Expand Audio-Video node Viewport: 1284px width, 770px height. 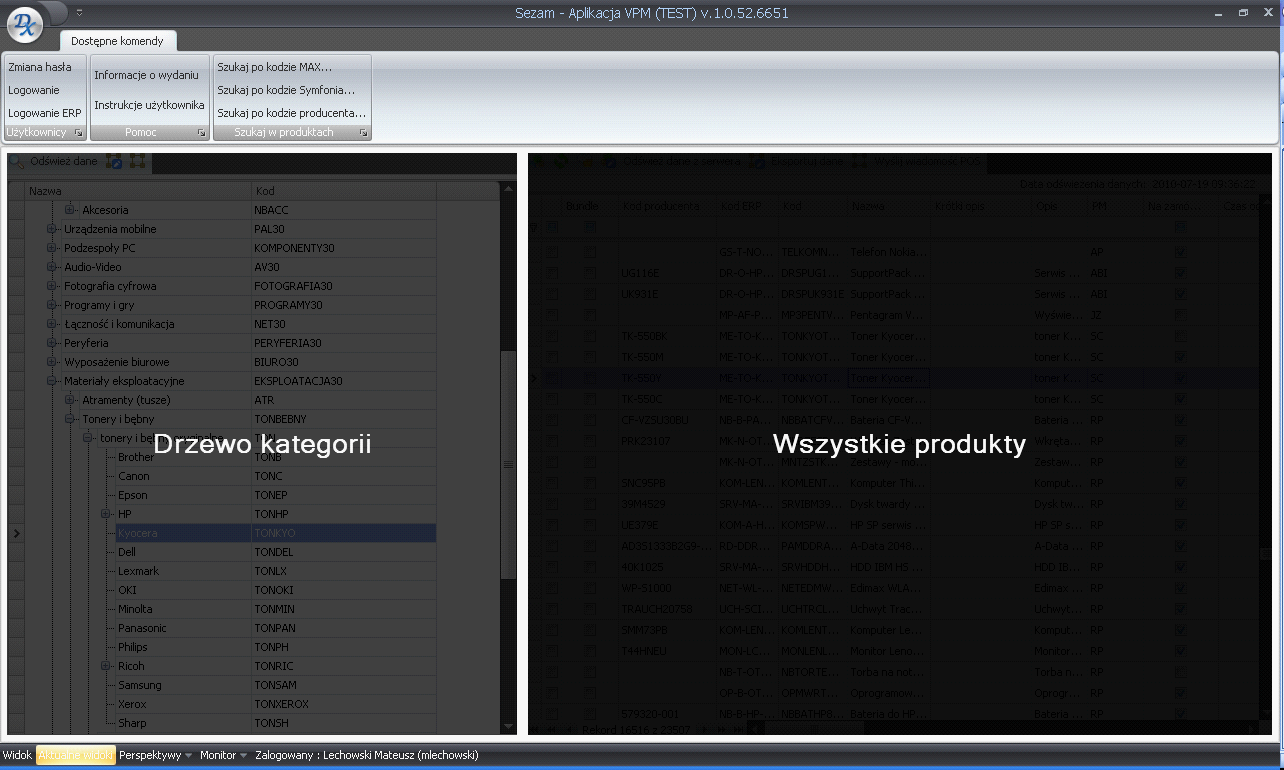coord(52,267)
